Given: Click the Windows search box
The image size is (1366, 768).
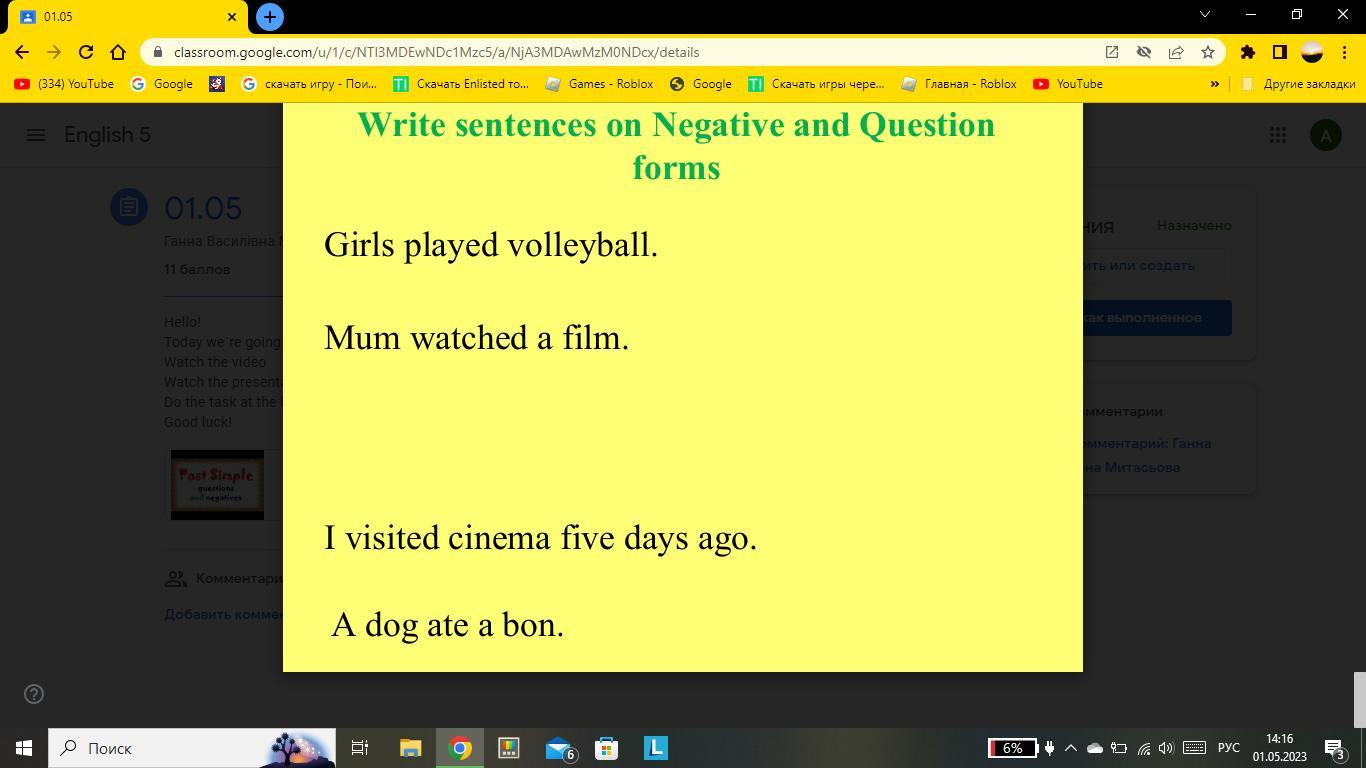Looking at the screenshot, I should tap(192, 748).
